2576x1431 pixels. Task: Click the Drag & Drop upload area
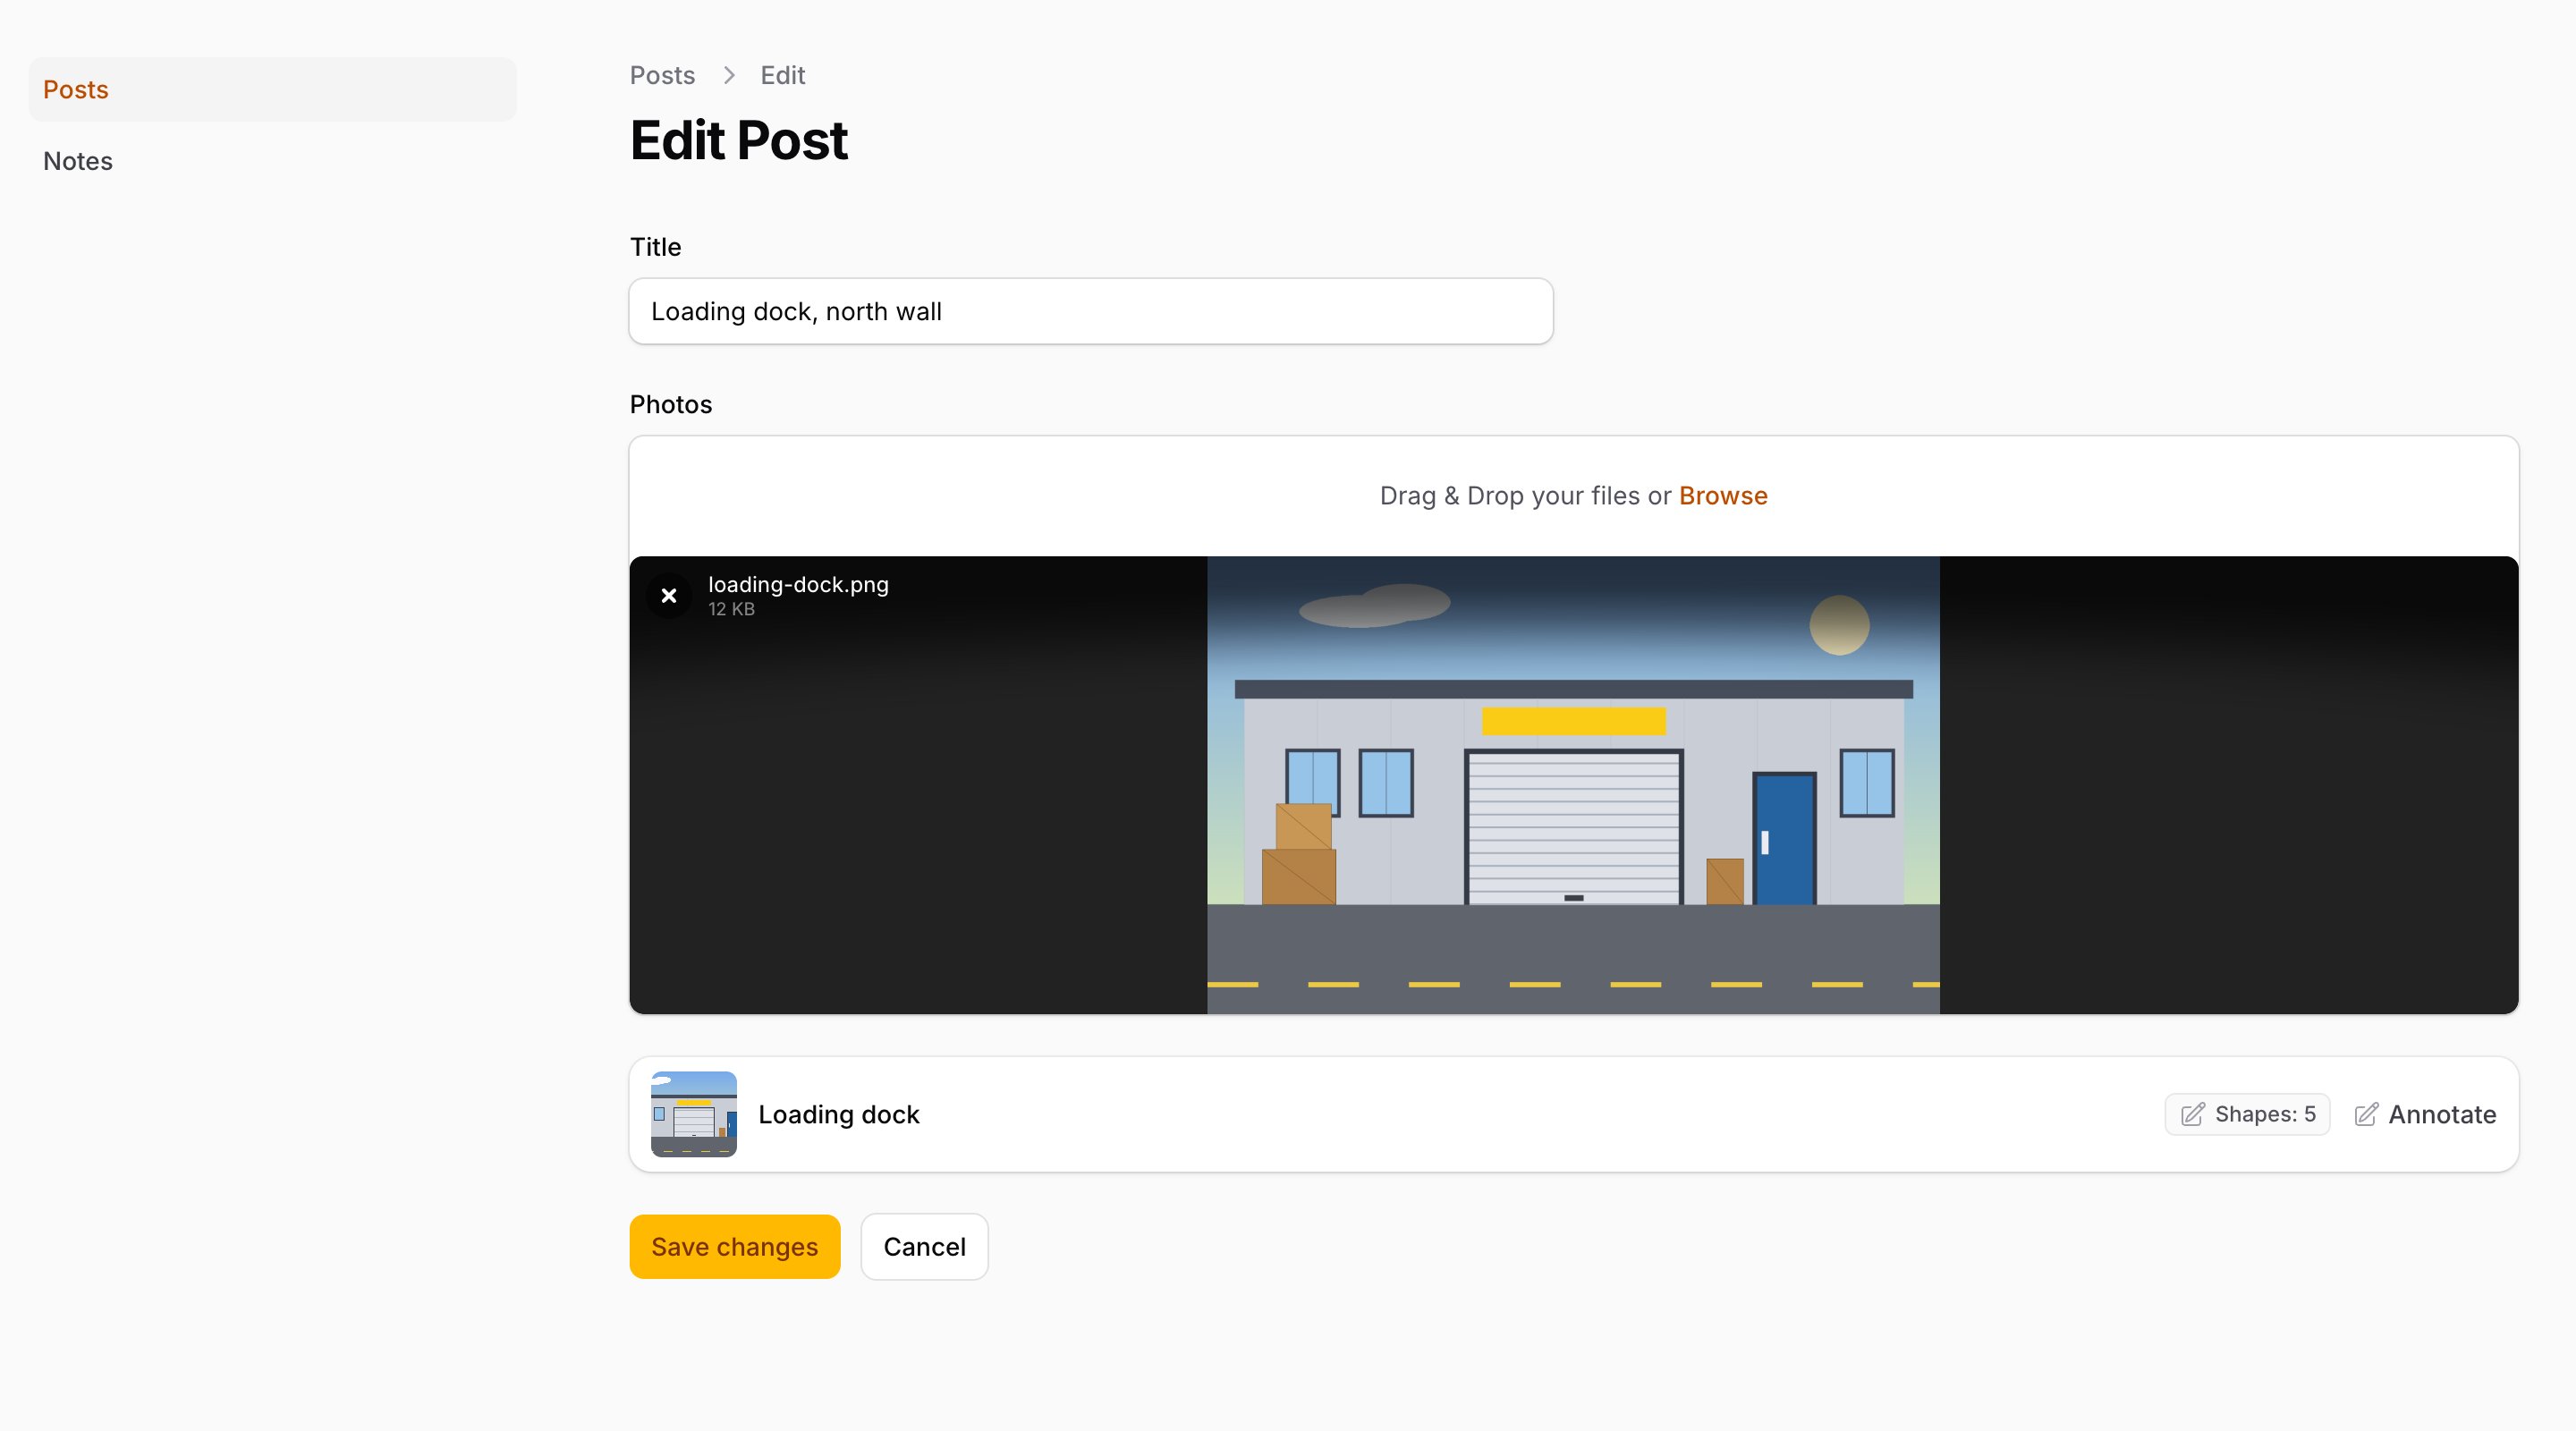click(1573, 496)
